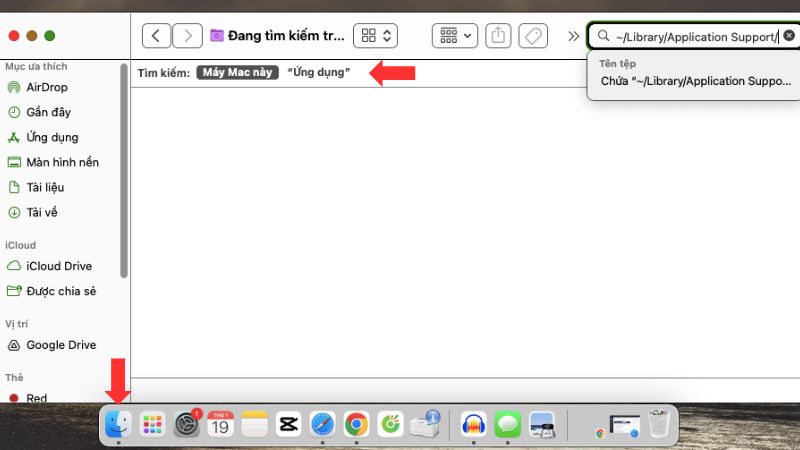Open the group-by options dropdown
The height and width of the screenshot is (450, 800).
point(455,36)
